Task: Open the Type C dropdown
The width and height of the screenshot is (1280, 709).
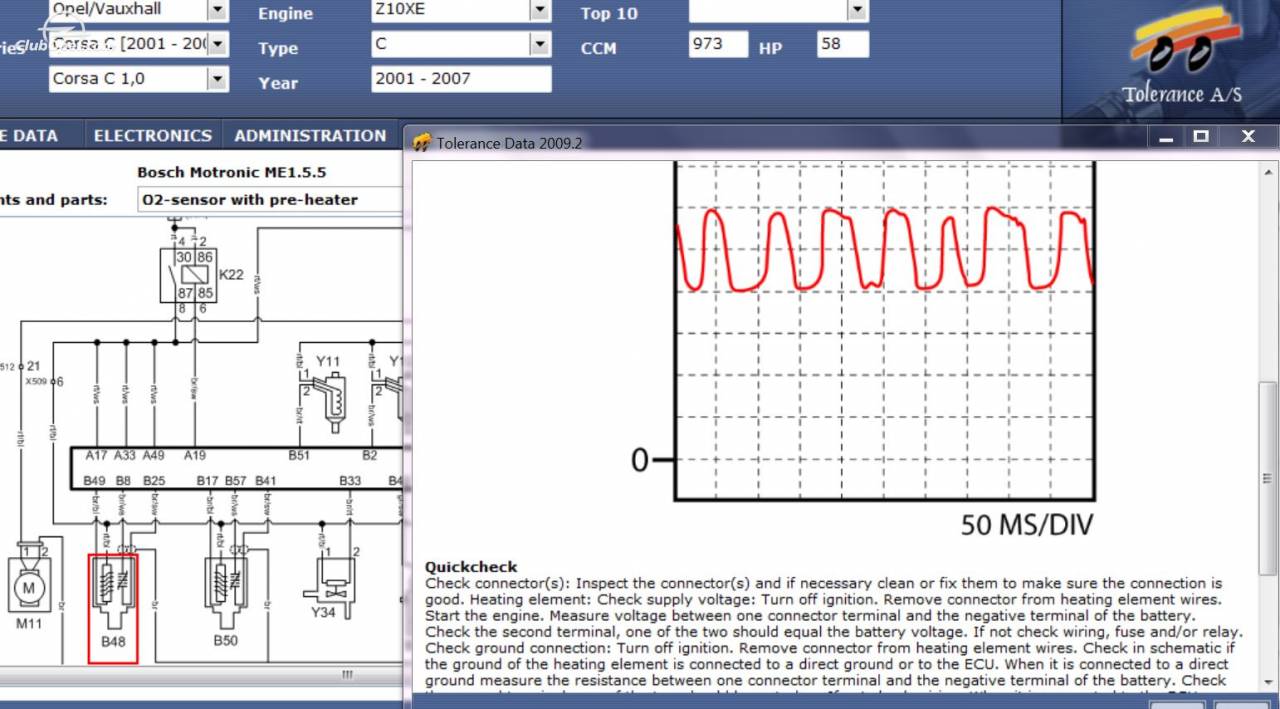Action: pos(540,44)
